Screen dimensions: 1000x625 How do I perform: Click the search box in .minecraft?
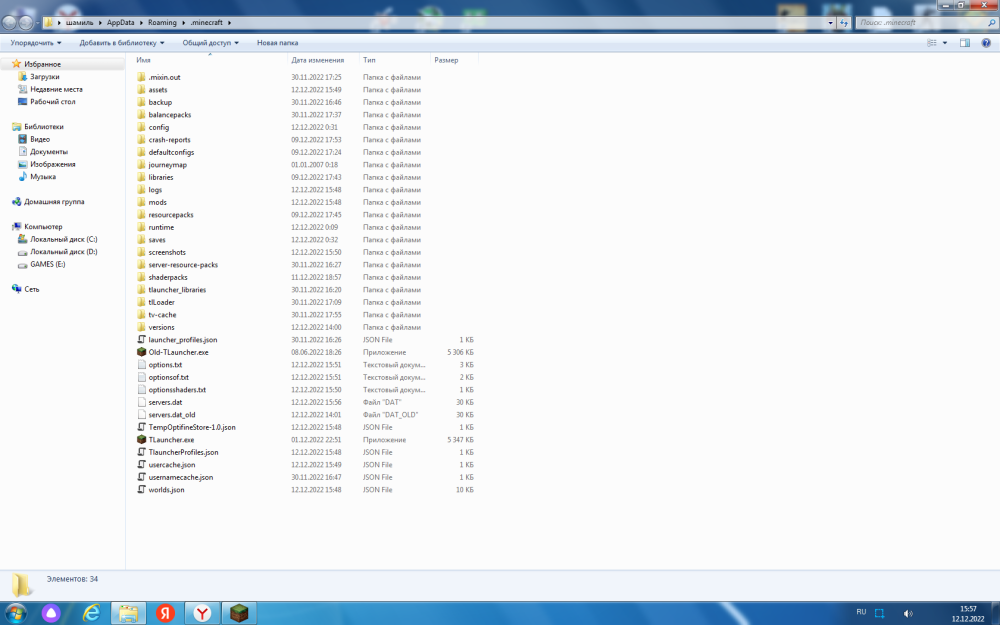(x=926, y=22)
